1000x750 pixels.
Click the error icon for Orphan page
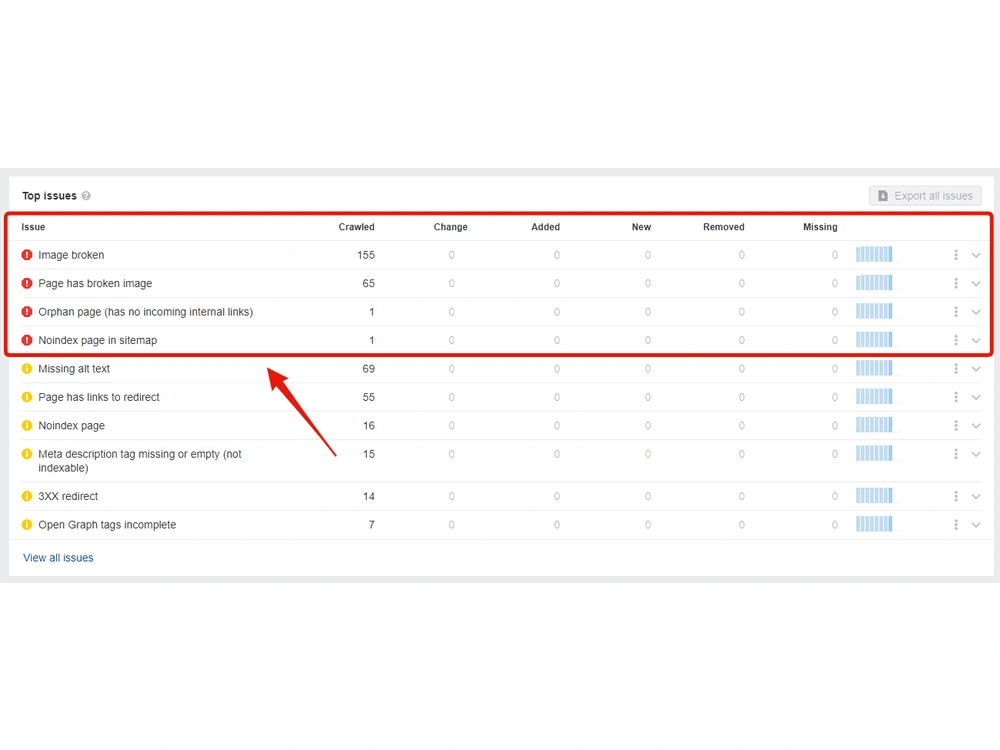(x=27, y=312)
